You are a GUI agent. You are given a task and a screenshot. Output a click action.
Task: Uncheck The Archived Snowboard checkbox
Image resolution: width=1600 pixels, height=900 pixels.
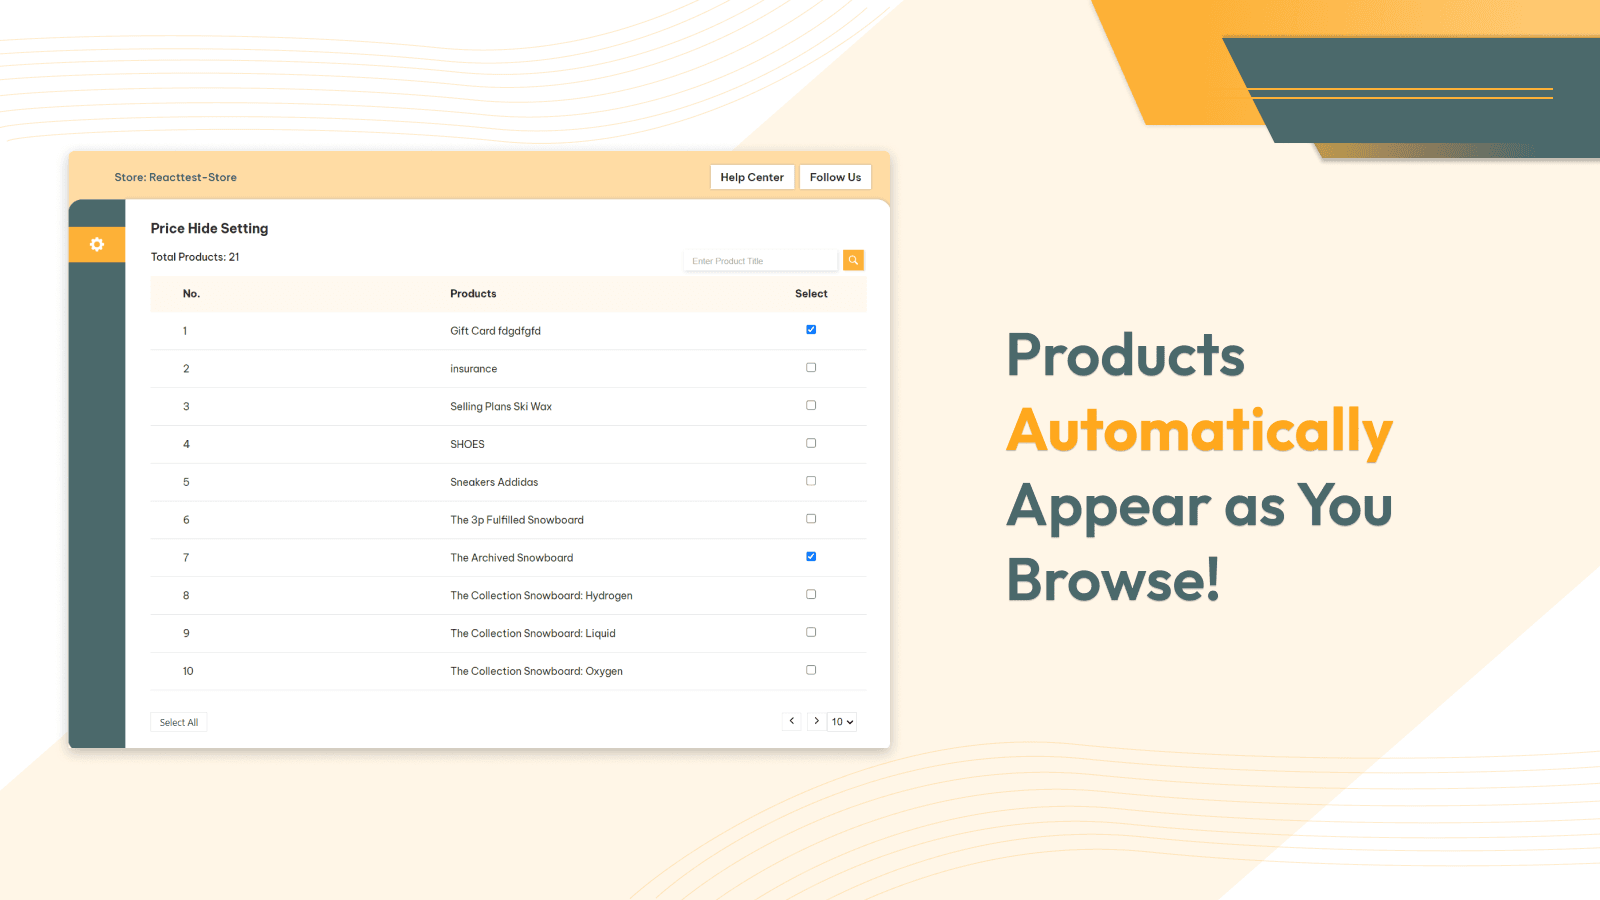coord(811,557)
